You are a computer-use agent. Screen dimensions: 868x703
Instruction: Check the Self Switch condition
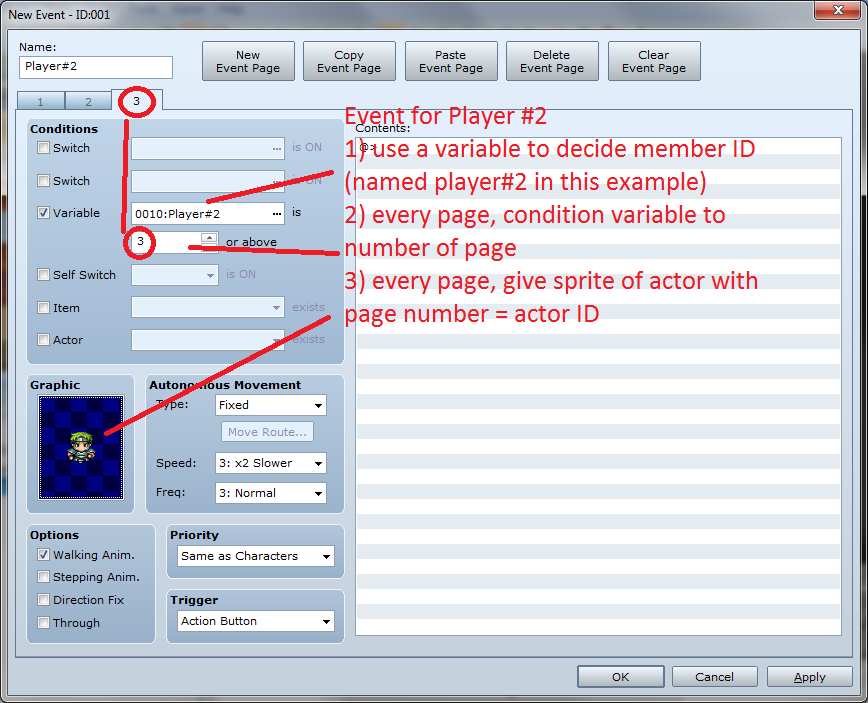click(x=43, y=275)
